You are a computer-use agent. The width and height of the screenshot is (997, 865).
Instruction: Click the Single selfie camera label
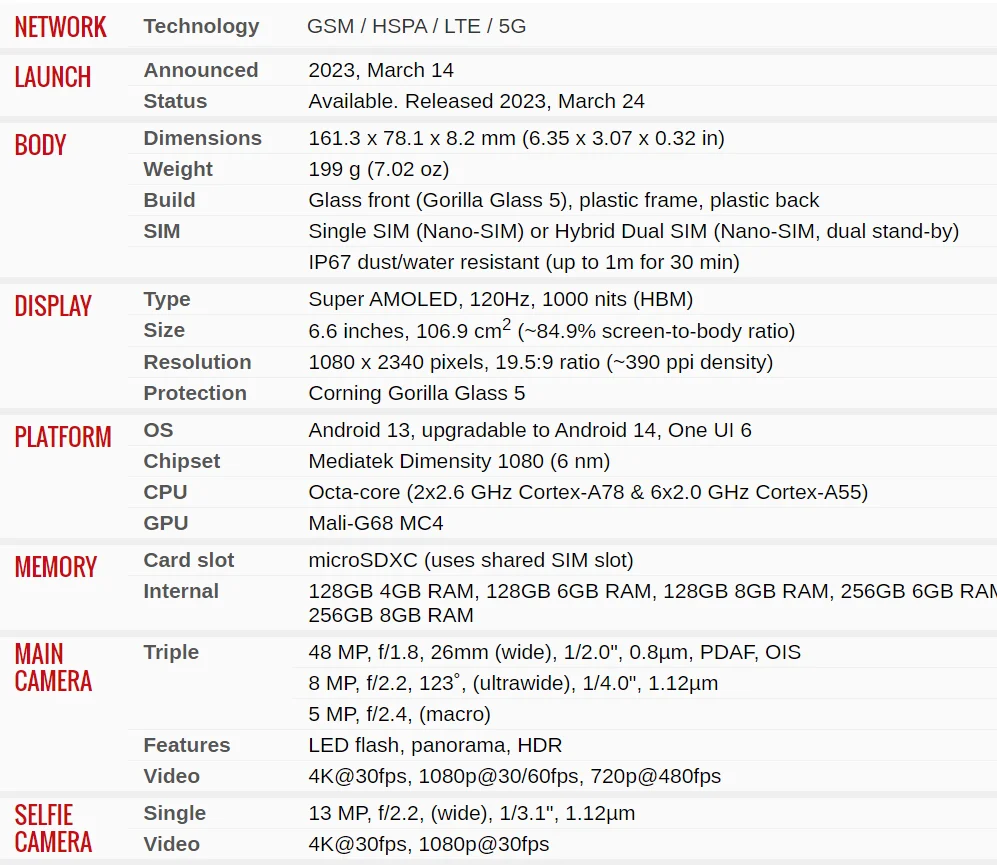[x=174, y=813]
